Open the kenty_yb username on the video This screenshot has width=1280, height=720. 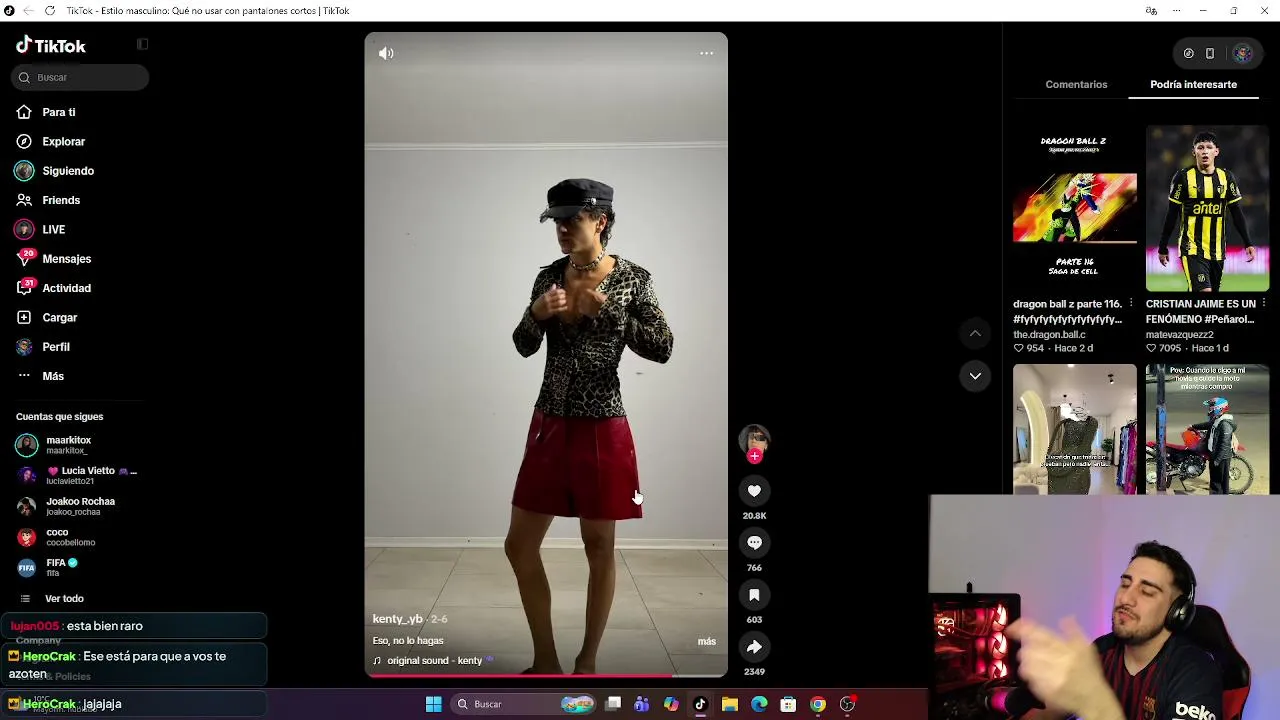(398, 620)
